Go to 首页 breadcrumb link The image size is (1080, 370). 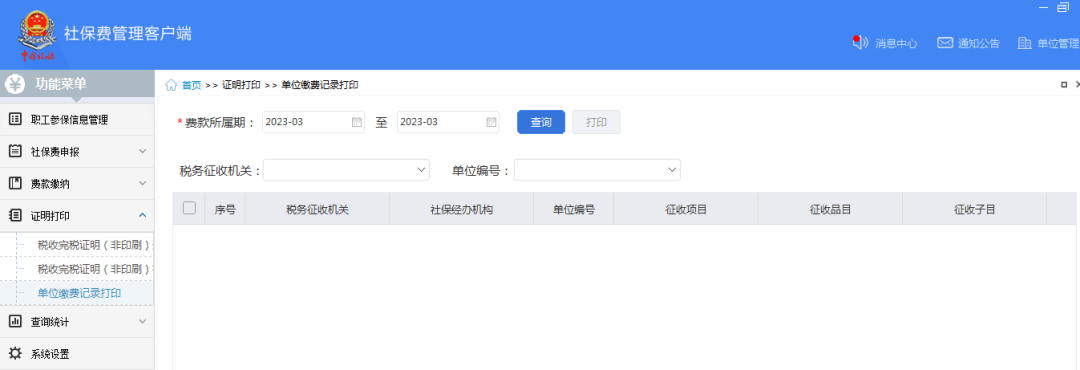pyautogui.click(x=191, y=85)
